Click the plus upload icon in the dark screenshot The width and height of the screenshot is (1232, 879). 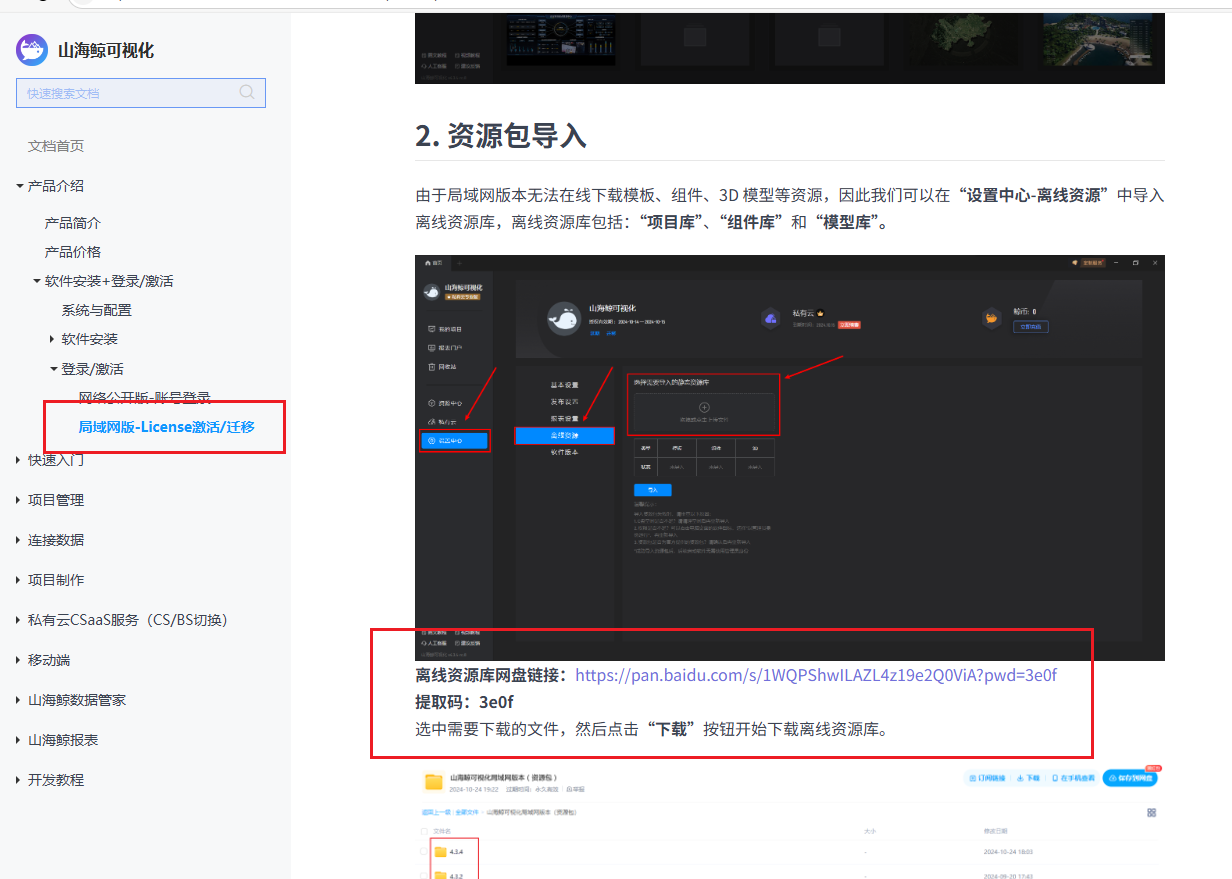[x=704, y=407]
